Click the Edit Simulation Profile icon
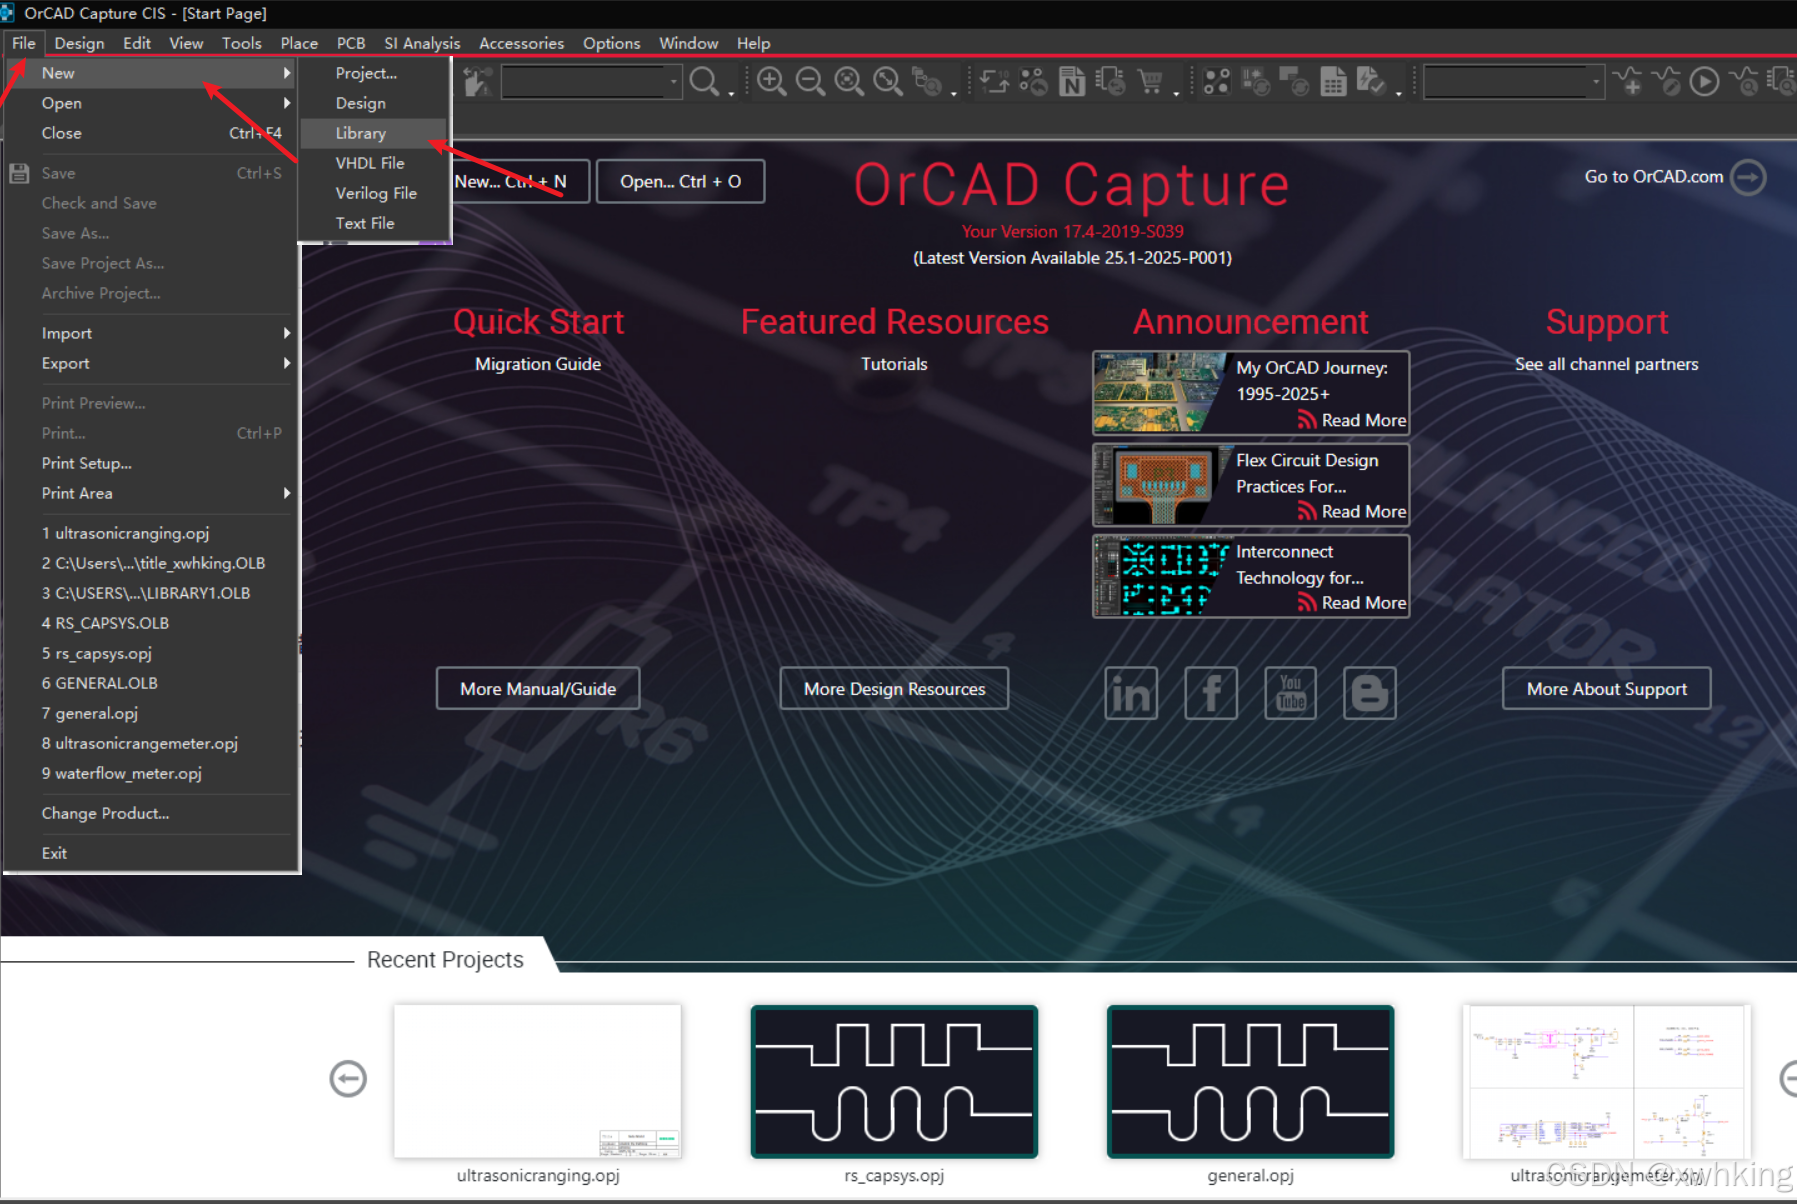The height and width of the screenshot is (1204, 1797). (1666, 82)
